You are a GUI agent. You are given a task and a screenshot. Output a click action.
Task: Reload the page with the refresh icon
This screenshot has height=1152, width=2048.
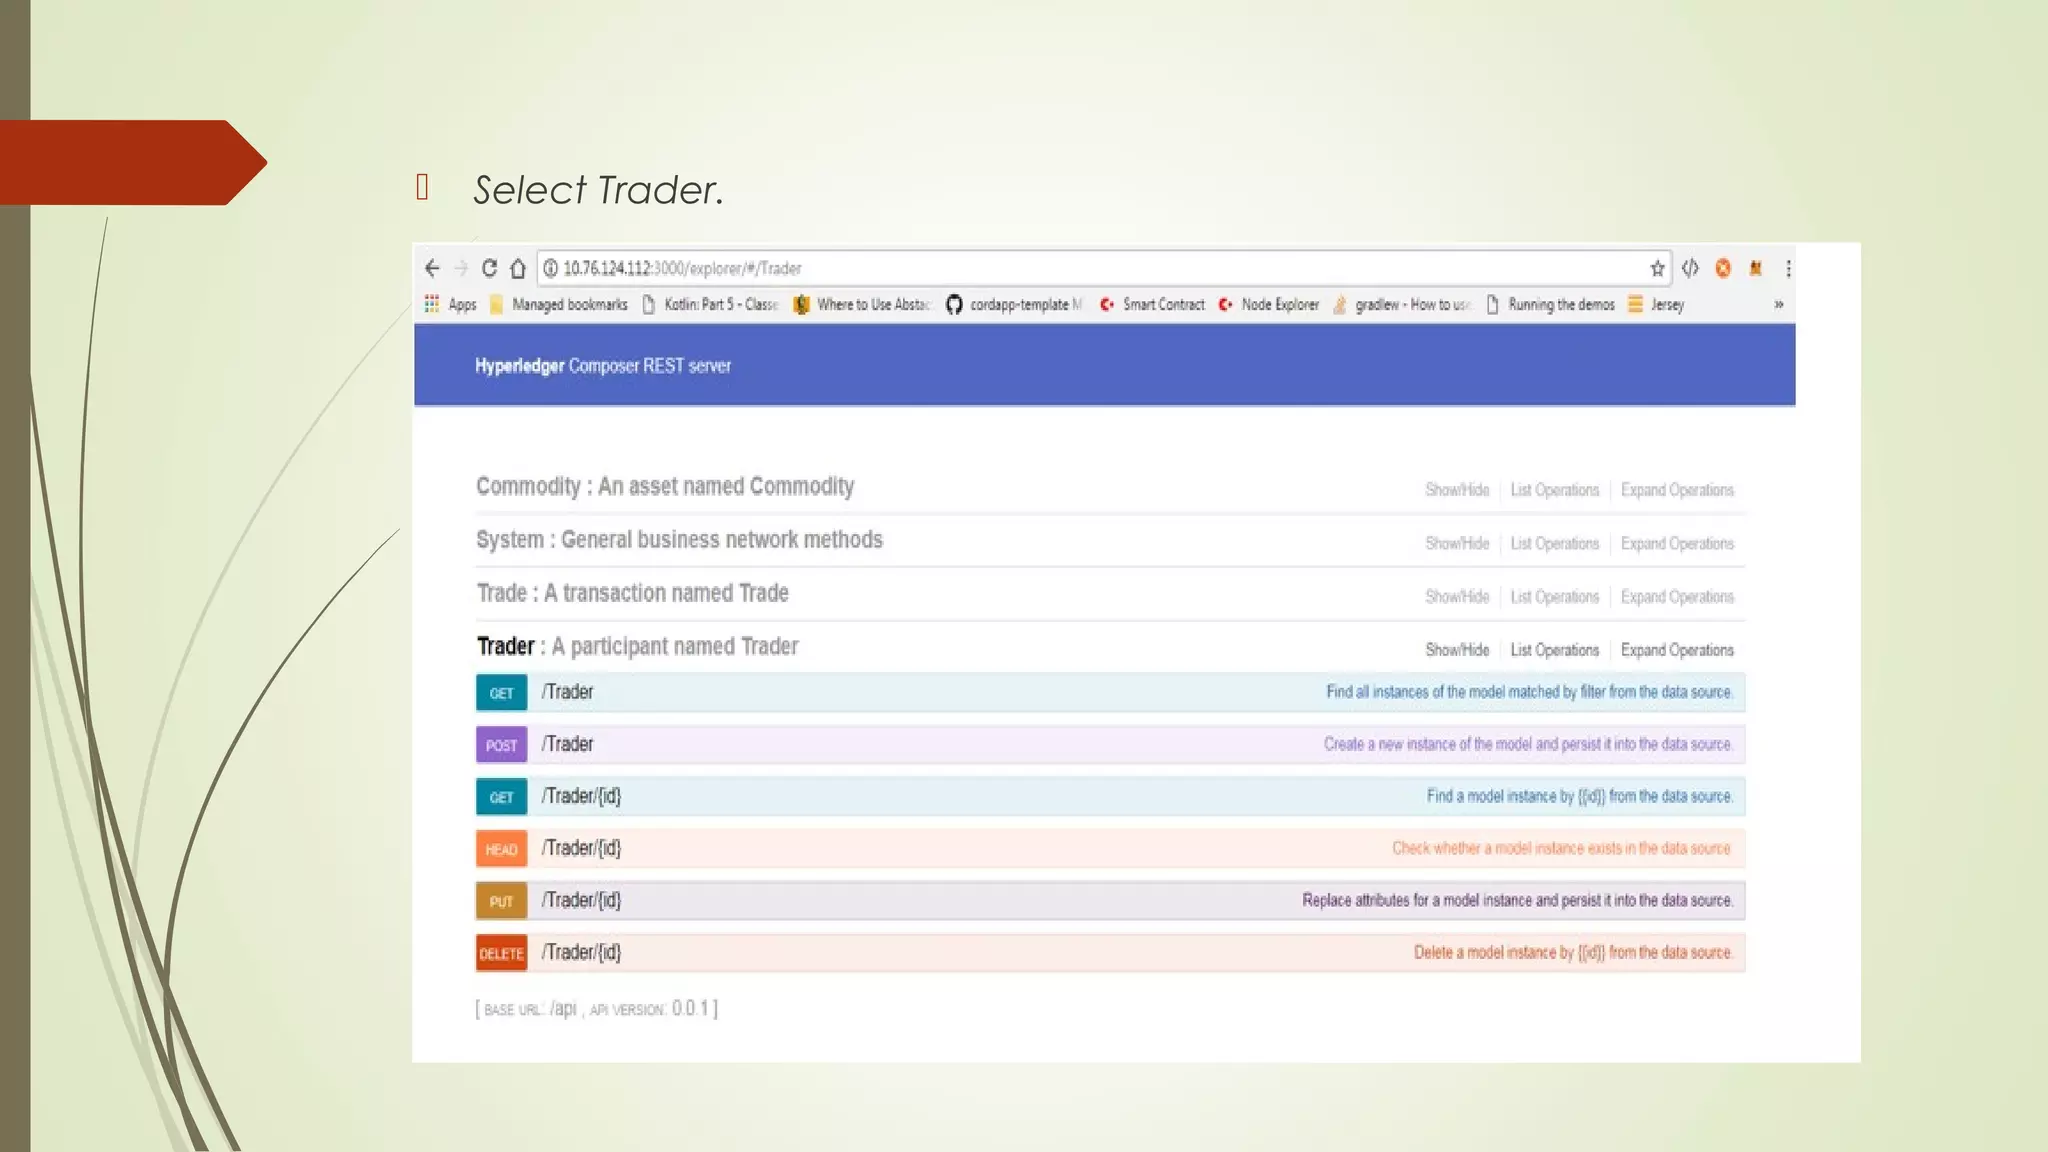coord(489,268)
